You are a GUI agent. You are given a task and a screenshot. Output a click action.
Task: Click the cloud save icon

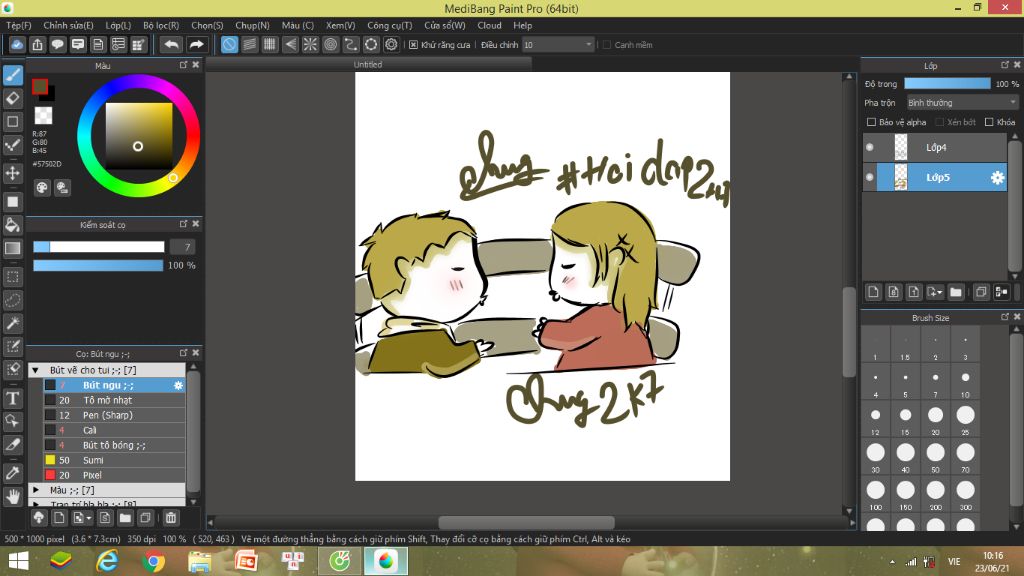point(17,44)
